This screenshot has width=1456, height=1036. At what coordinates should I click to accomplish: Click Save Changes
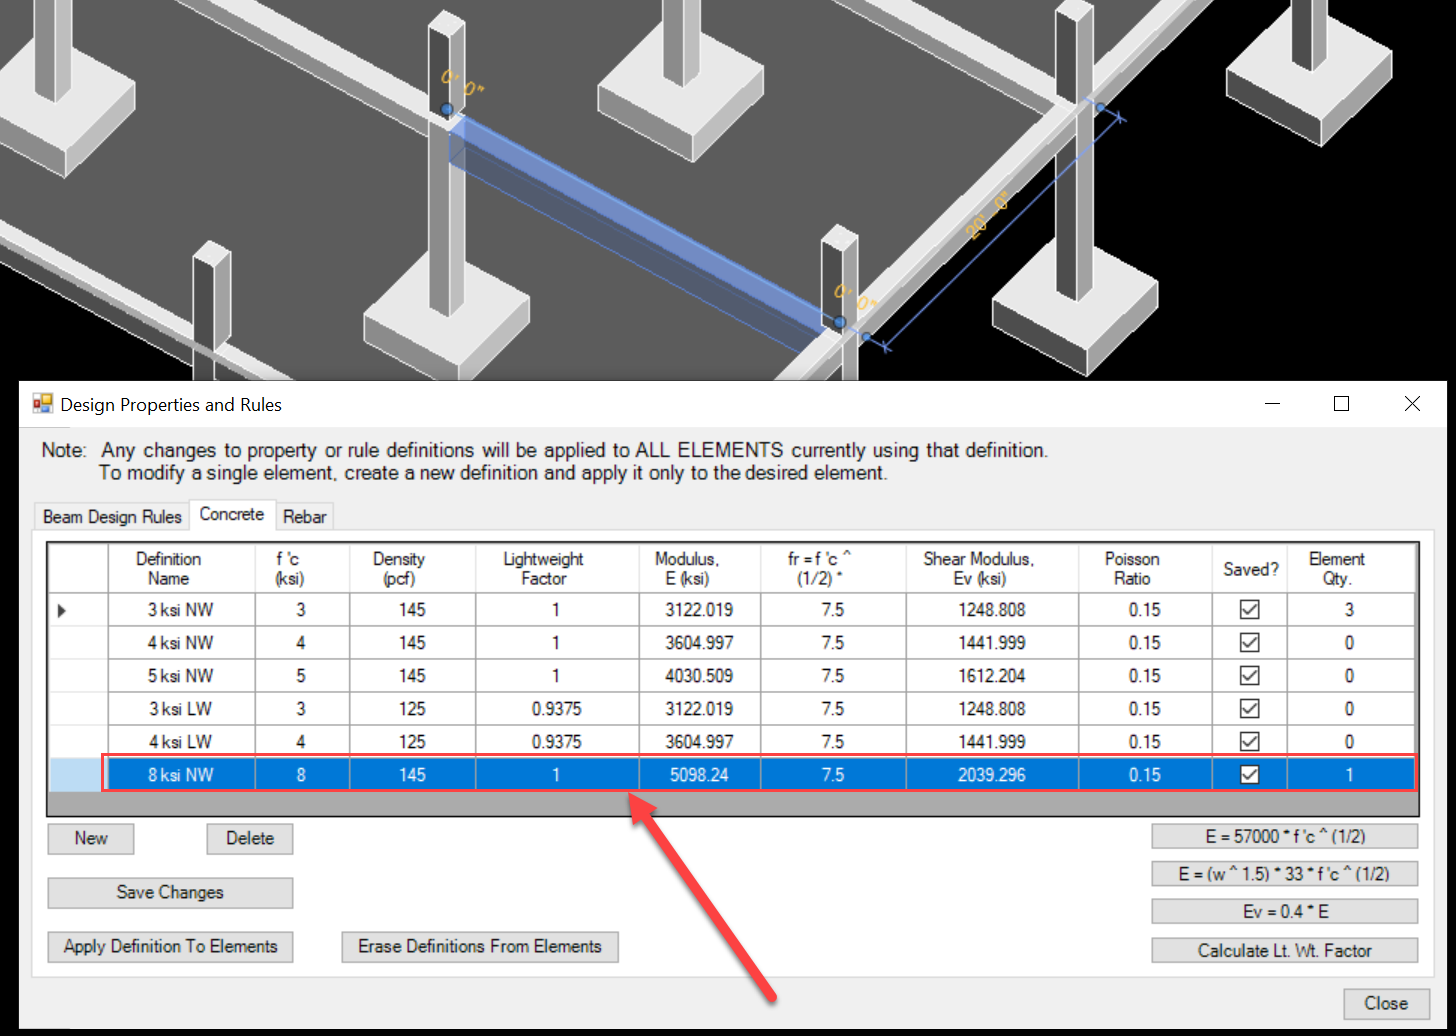pos(170,892)
